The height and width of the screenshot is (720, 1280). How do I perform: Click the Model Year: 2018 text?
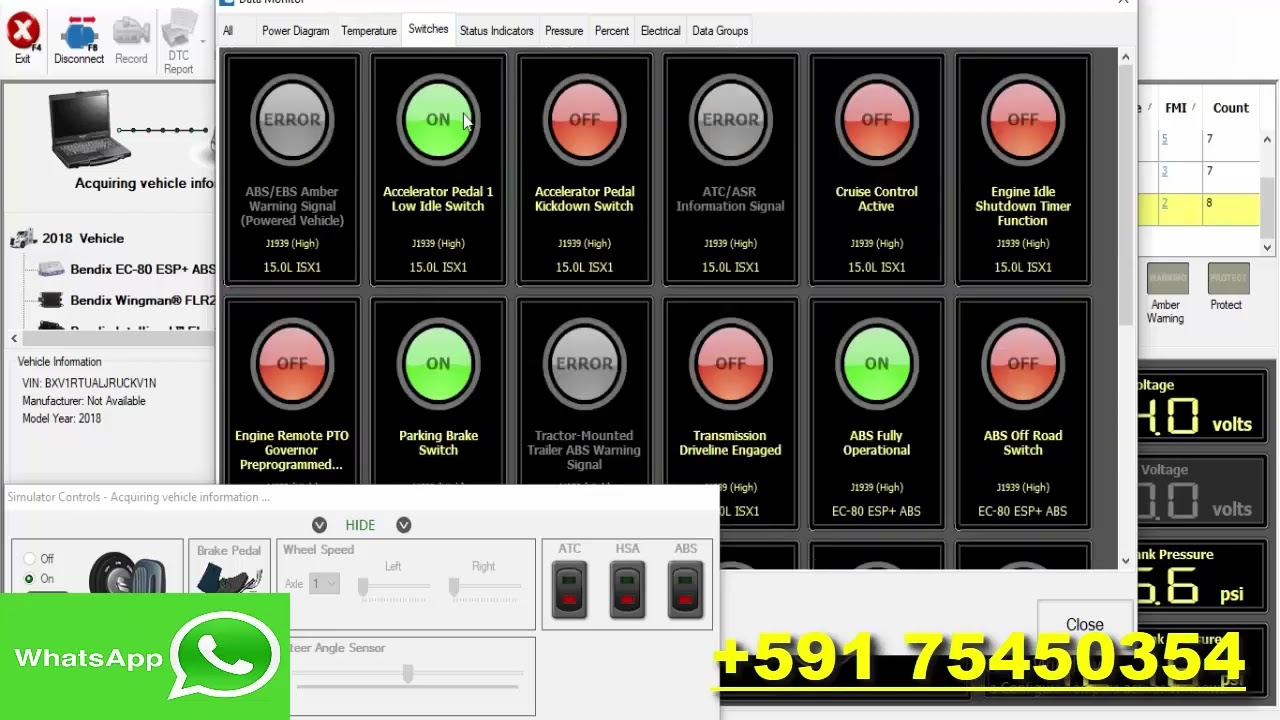(x=62, y=419)
